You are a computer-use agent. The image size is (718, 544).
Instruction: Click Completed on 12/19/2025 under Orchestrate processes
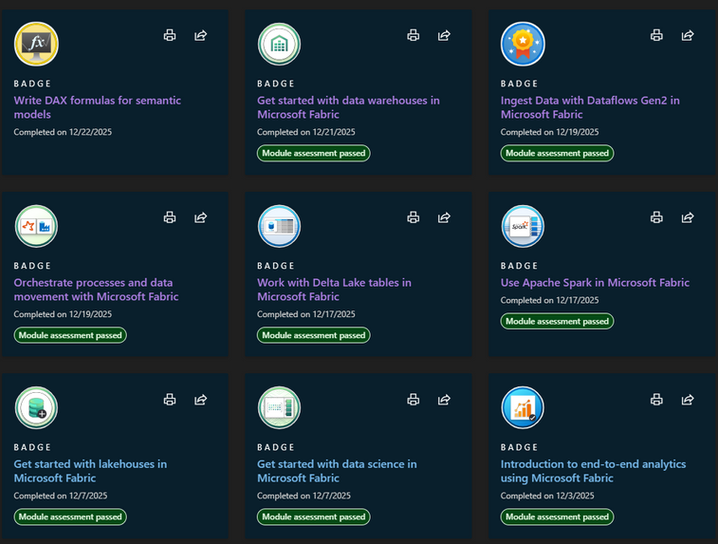(x=63, y=314)
